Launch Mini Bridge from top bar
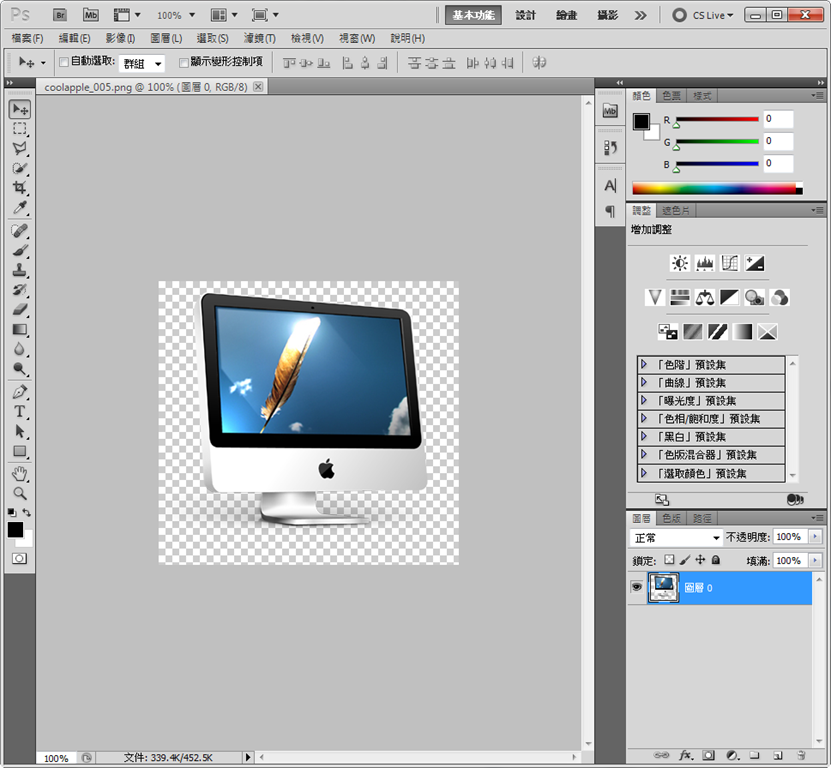The height and width of the screenshot is (768, 831). 91,15
